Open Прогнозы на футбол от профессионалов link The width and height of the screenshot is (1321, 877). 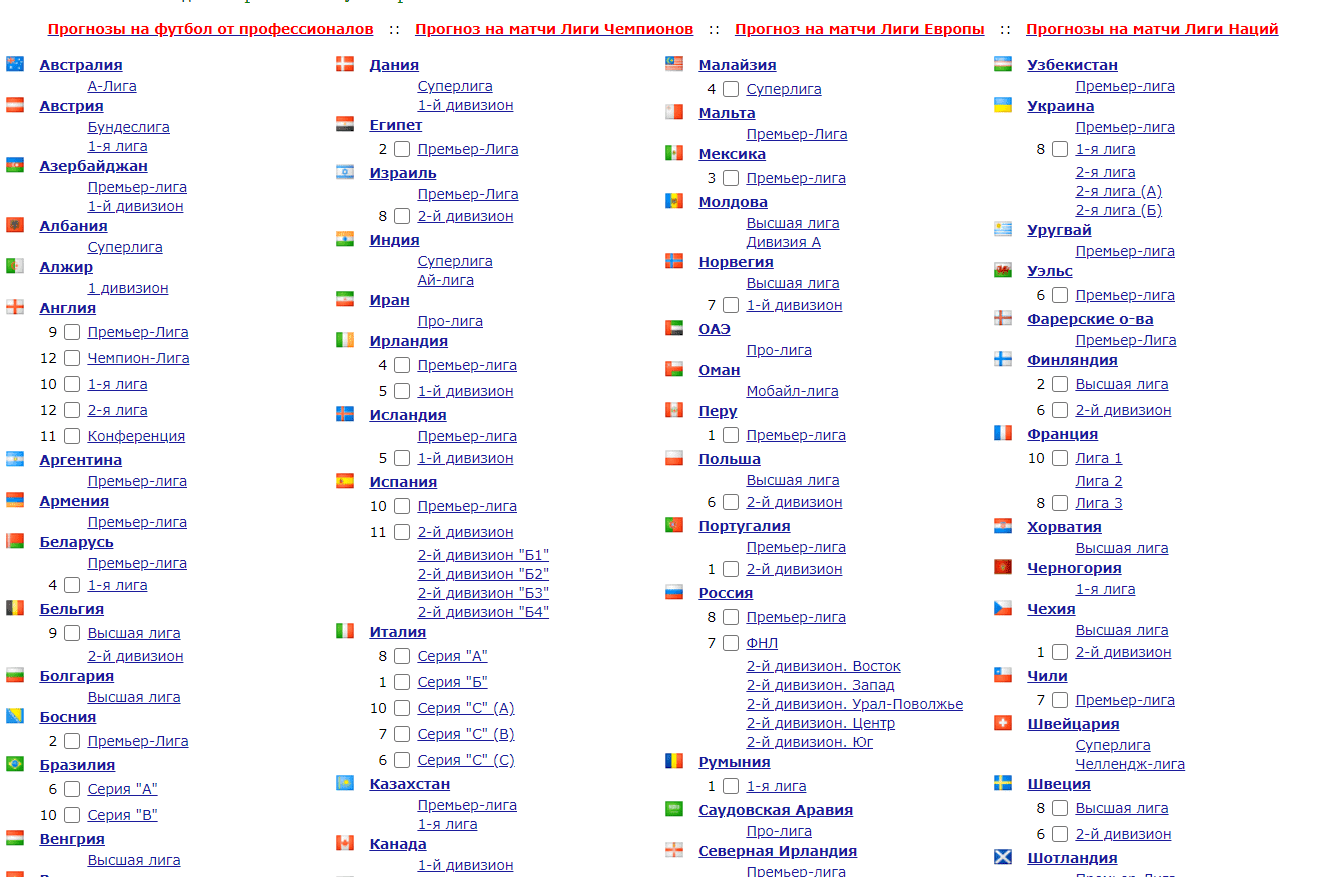(211, 29)
